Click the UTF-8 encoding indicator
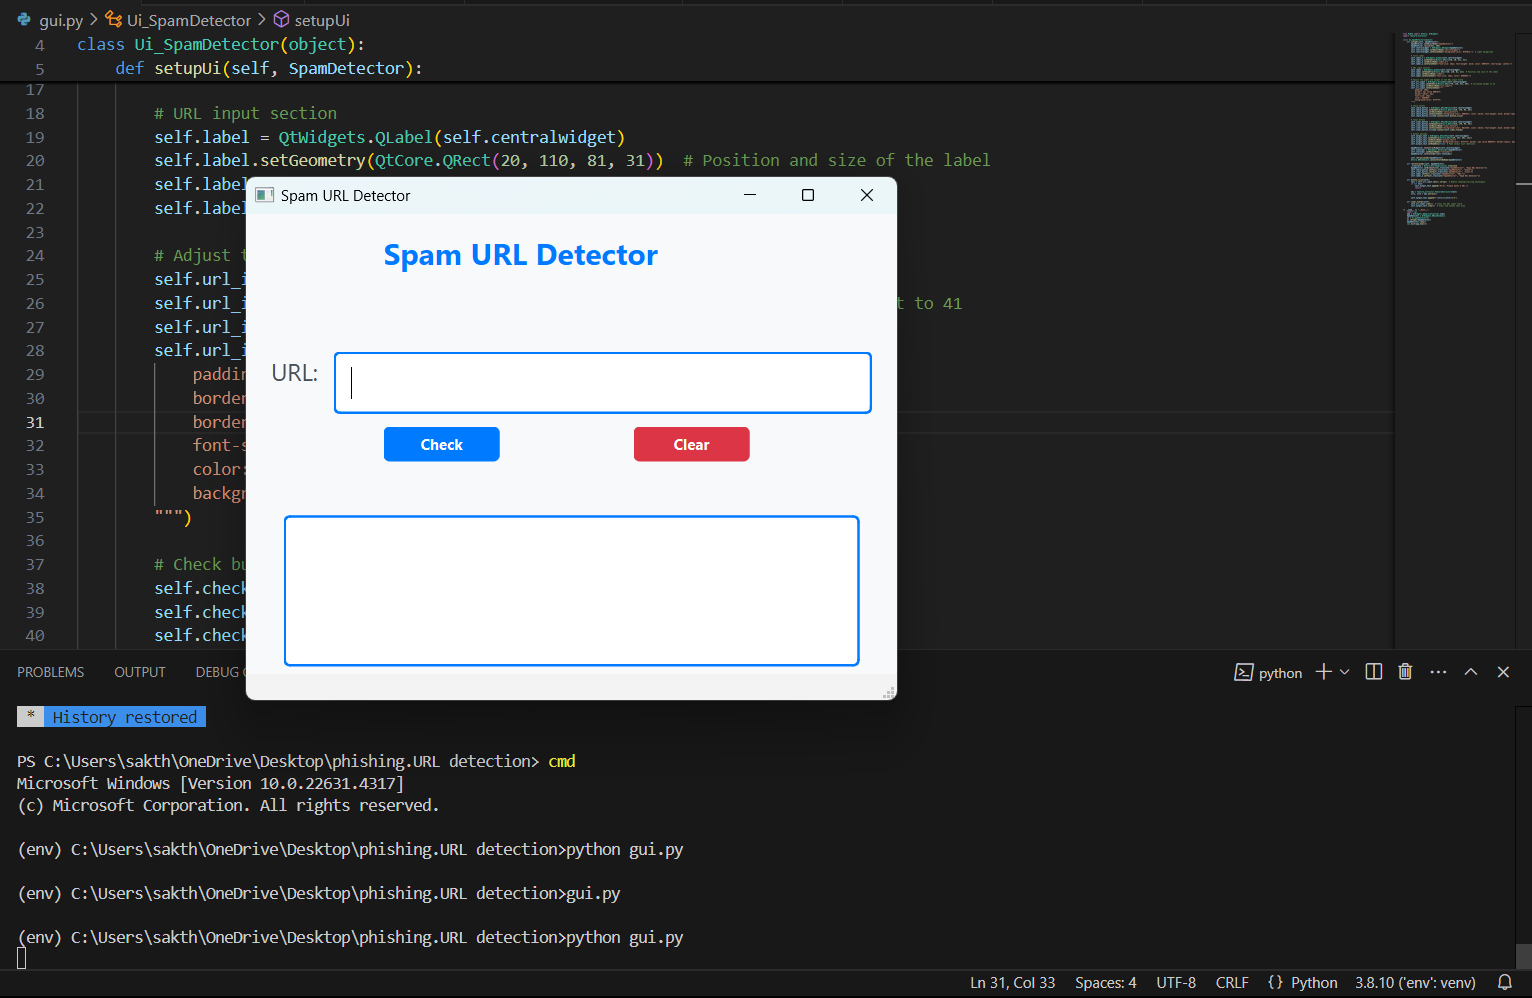1532x998 pixels. pos(1176,983)
